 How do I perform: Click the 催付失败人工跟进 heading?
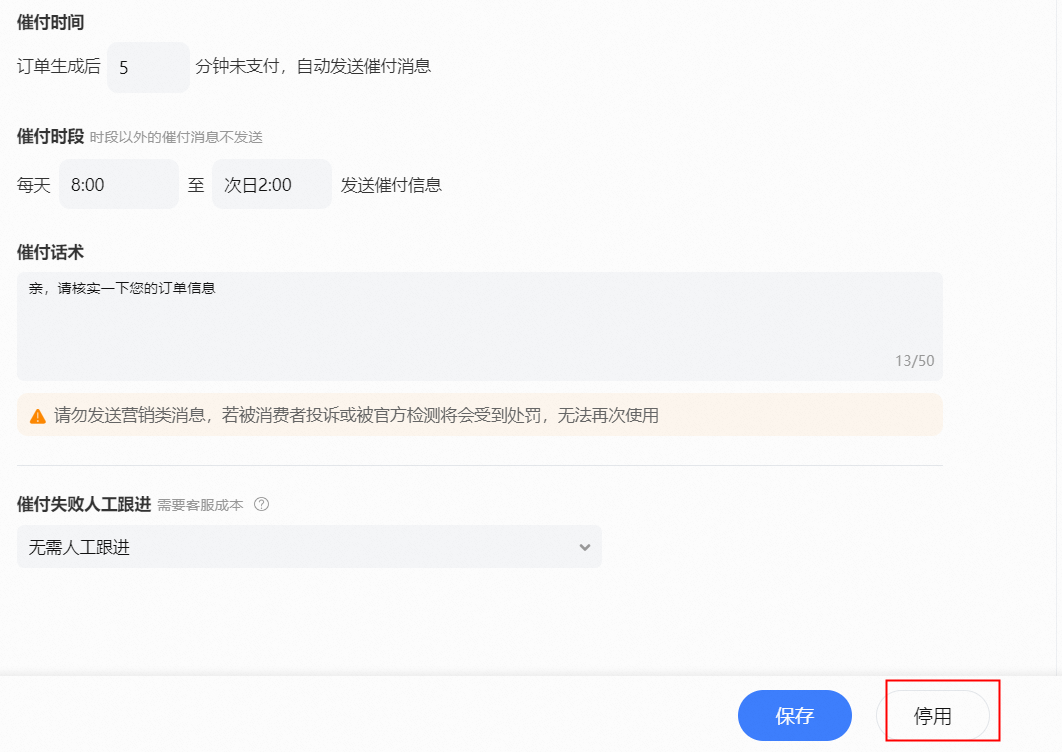pos(84,504)
